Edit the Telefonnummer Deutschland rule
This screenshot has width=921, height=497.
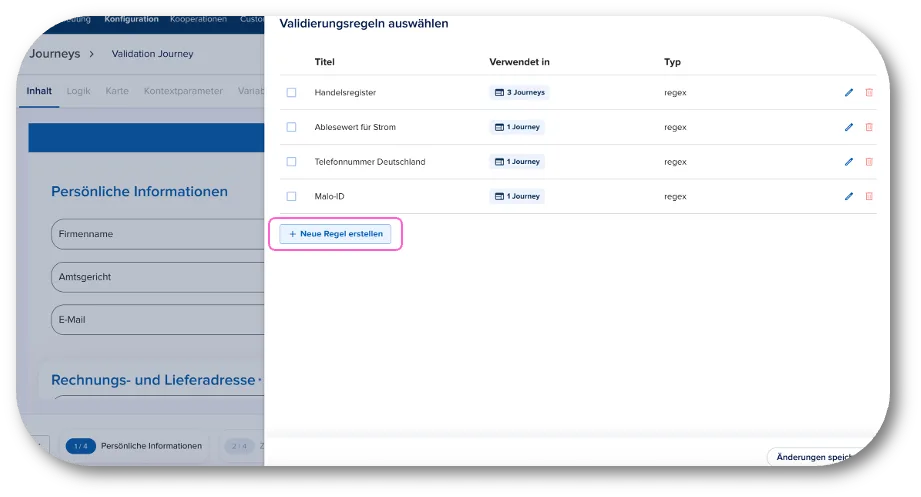(x=849, y=162)
